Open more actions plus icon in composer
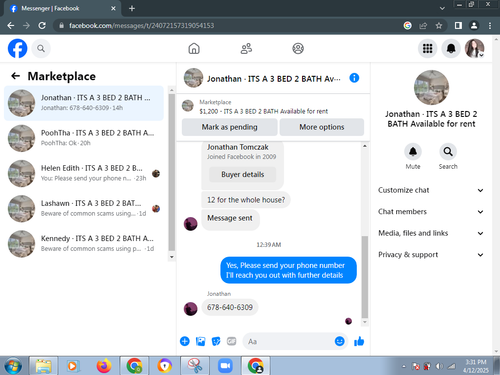The image size is (500, 375). pyautogui.click(x=185, y=341)
